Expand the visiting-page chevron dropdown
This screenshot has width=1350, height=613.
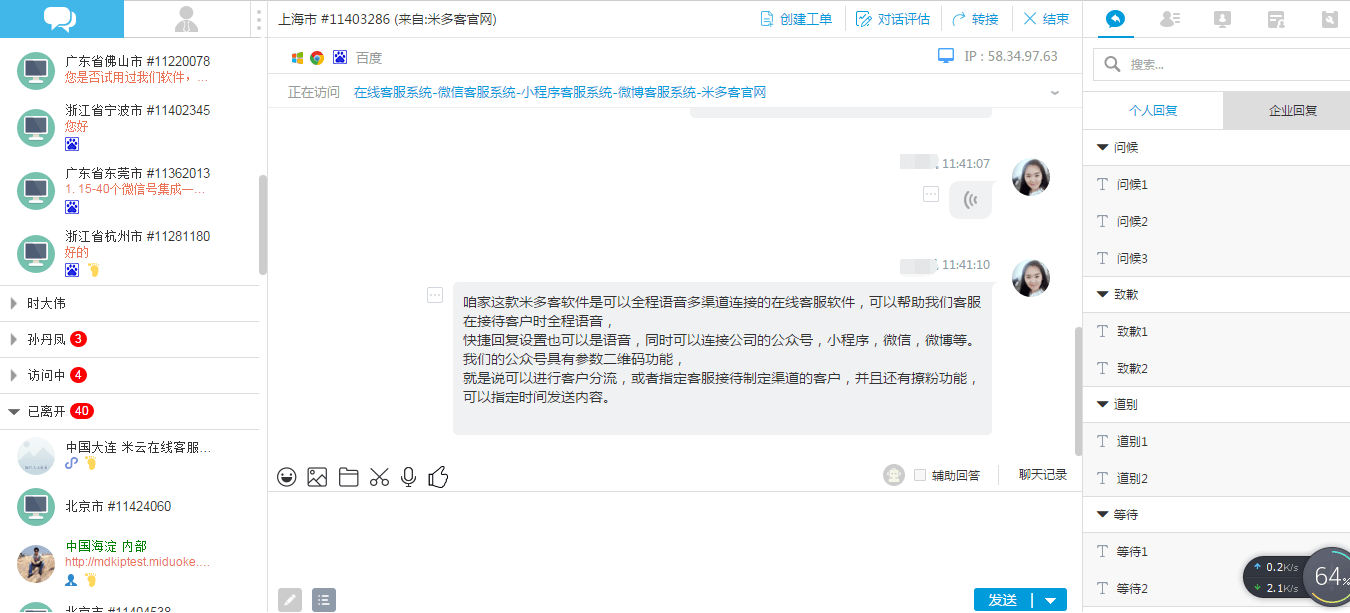pos(1055,92)
